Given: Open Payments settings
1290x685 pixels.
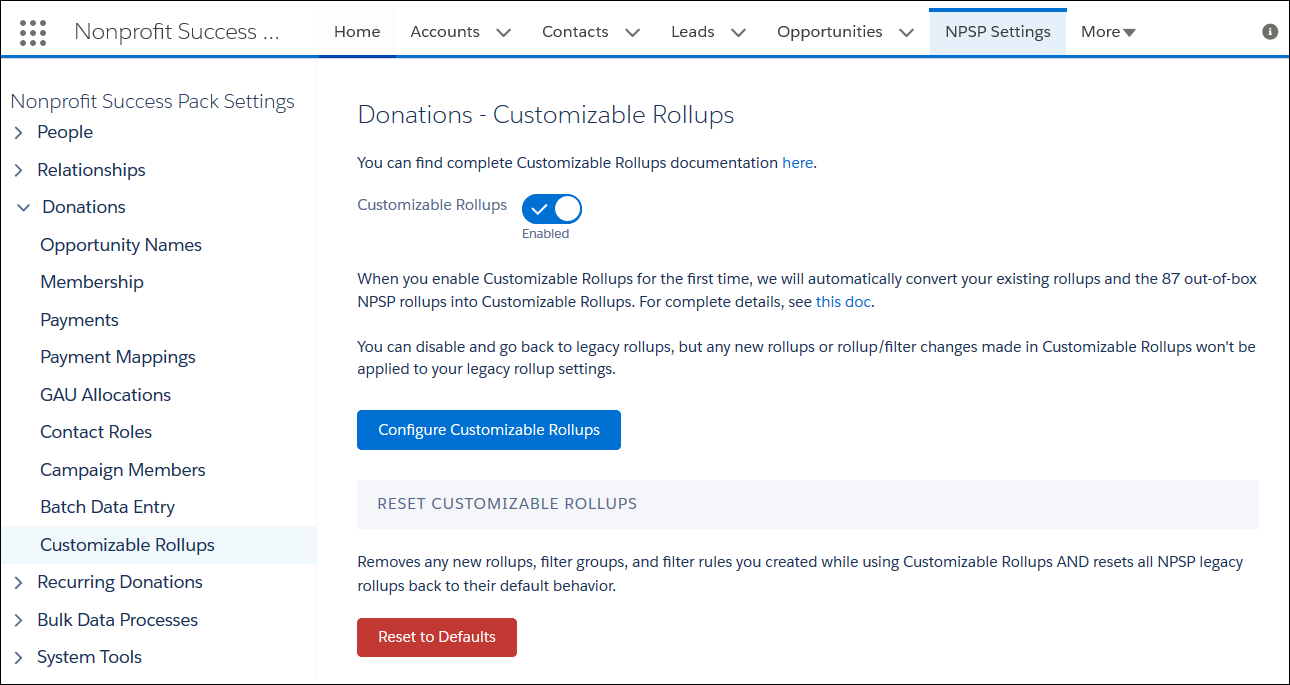Looking at the screenshot, I should point(79,320).
